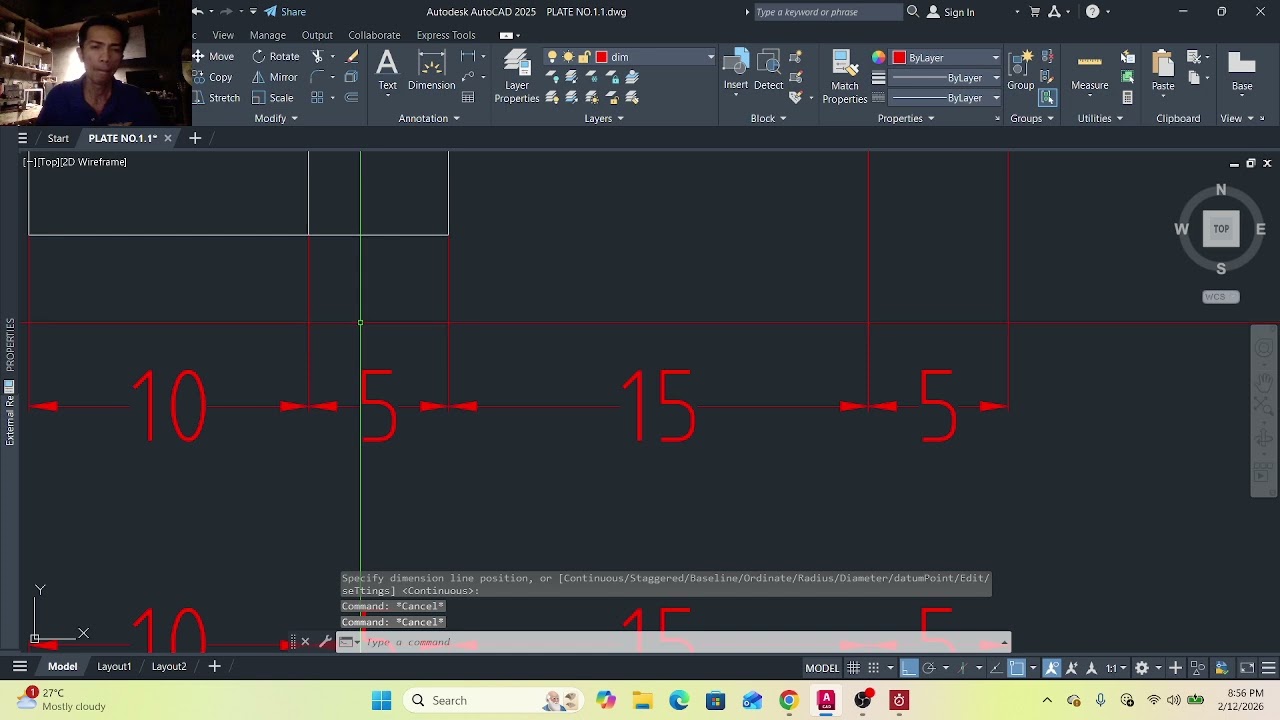Switch to the Layout1 tab

tap(114, 667)
